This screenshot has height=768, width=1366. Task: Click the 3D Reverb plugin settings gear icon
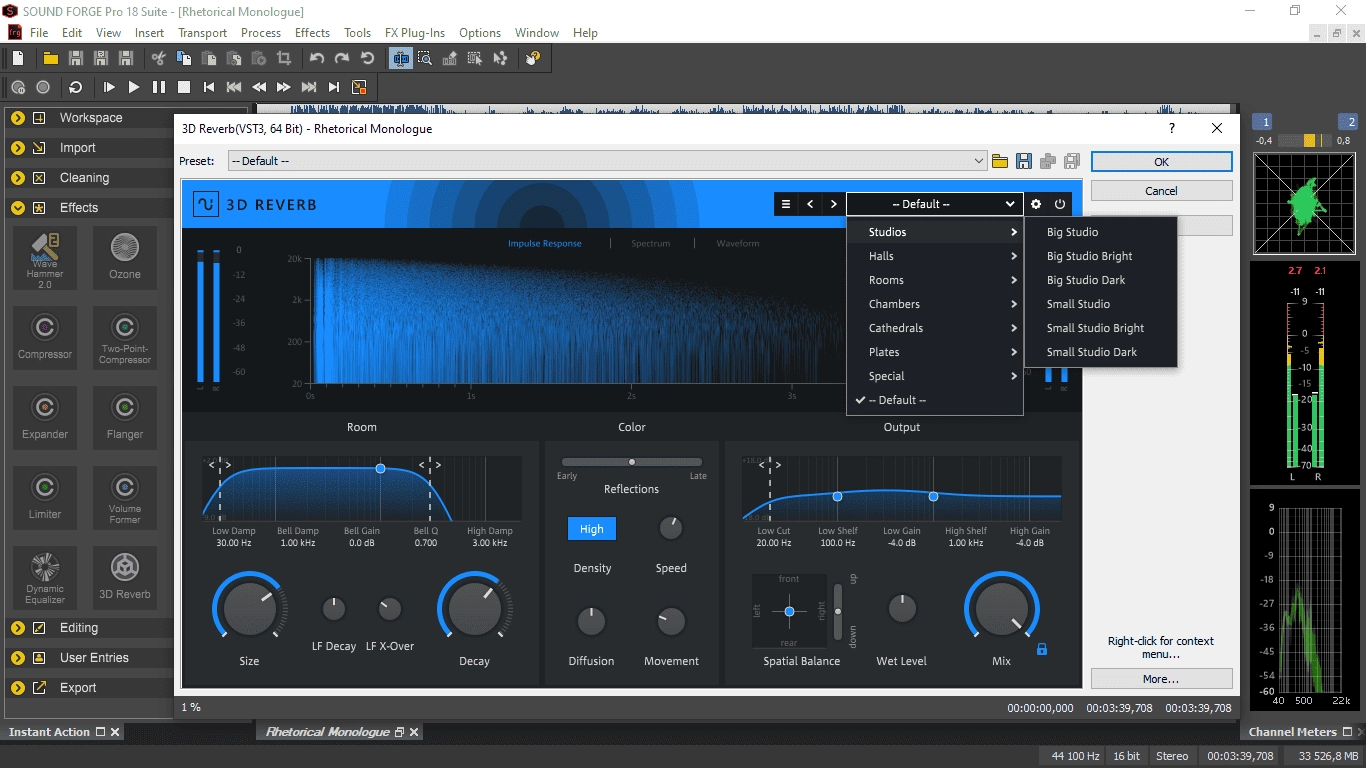click(x=1036, y=204)
